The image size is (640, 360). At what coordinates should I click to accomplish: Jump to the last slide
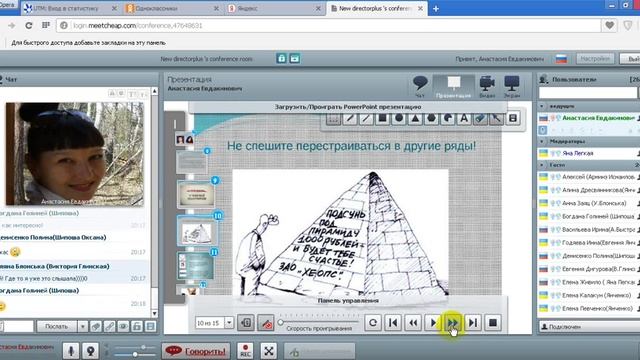coord(473,323)
